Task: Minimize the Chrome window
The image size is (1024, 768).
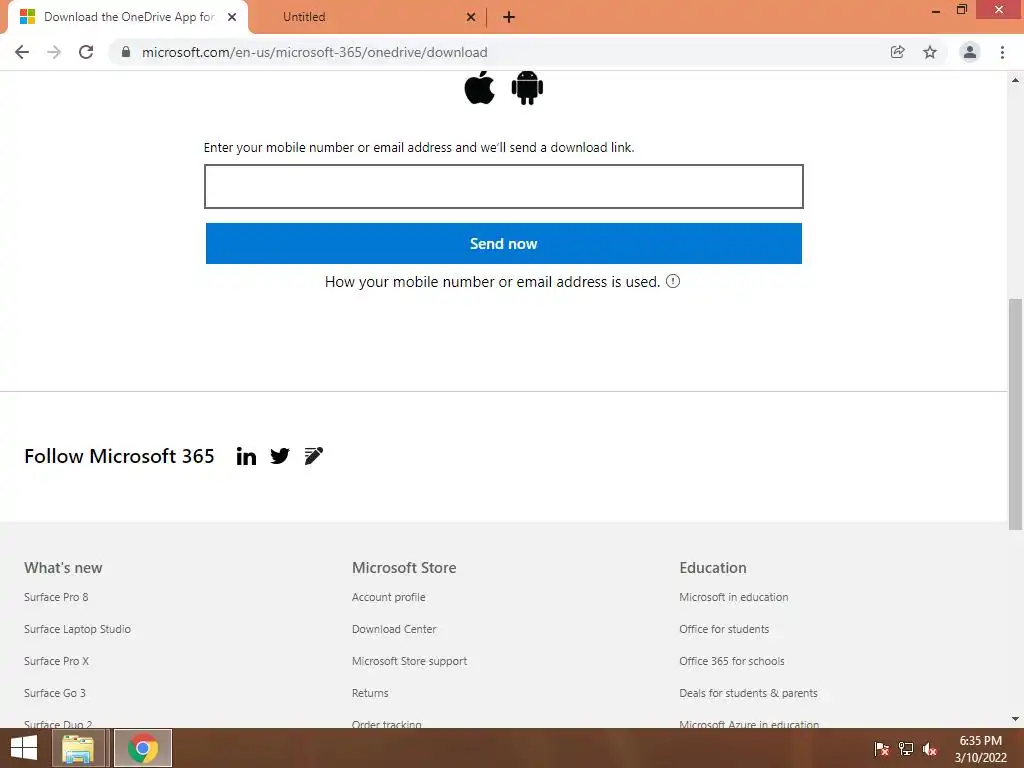Action: [936, 10]
